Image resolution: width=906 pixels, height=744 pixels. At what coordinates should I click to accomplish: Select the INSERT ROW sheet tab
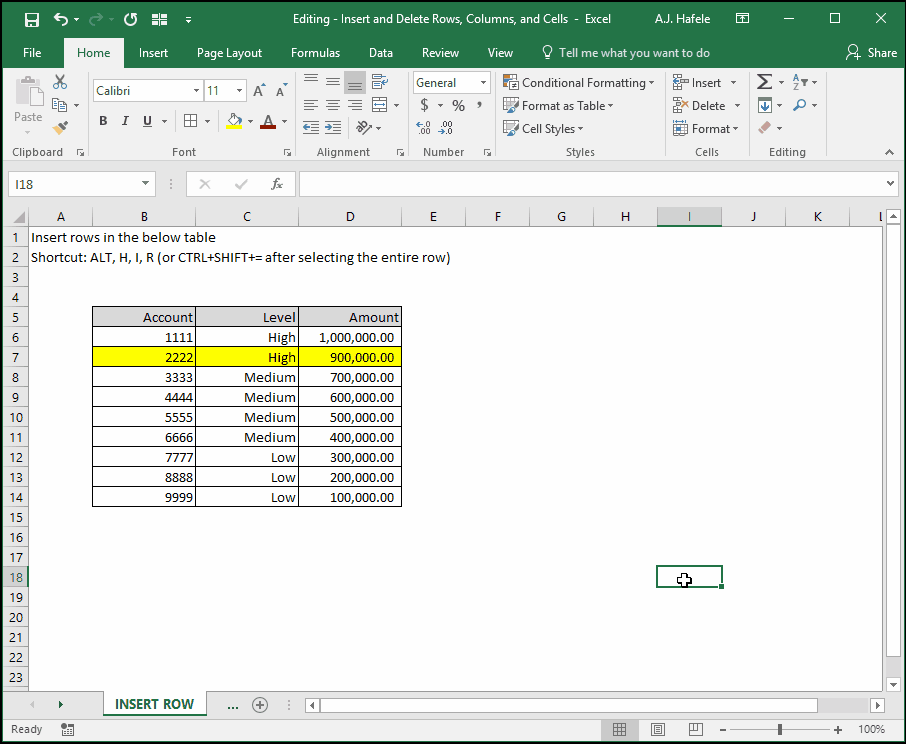[x=154, y=704]
